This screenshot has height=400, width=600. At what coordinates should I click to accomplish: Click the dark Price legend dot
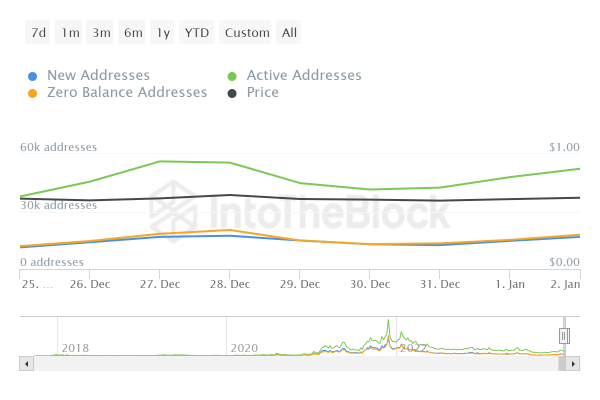tap(233, 93)
